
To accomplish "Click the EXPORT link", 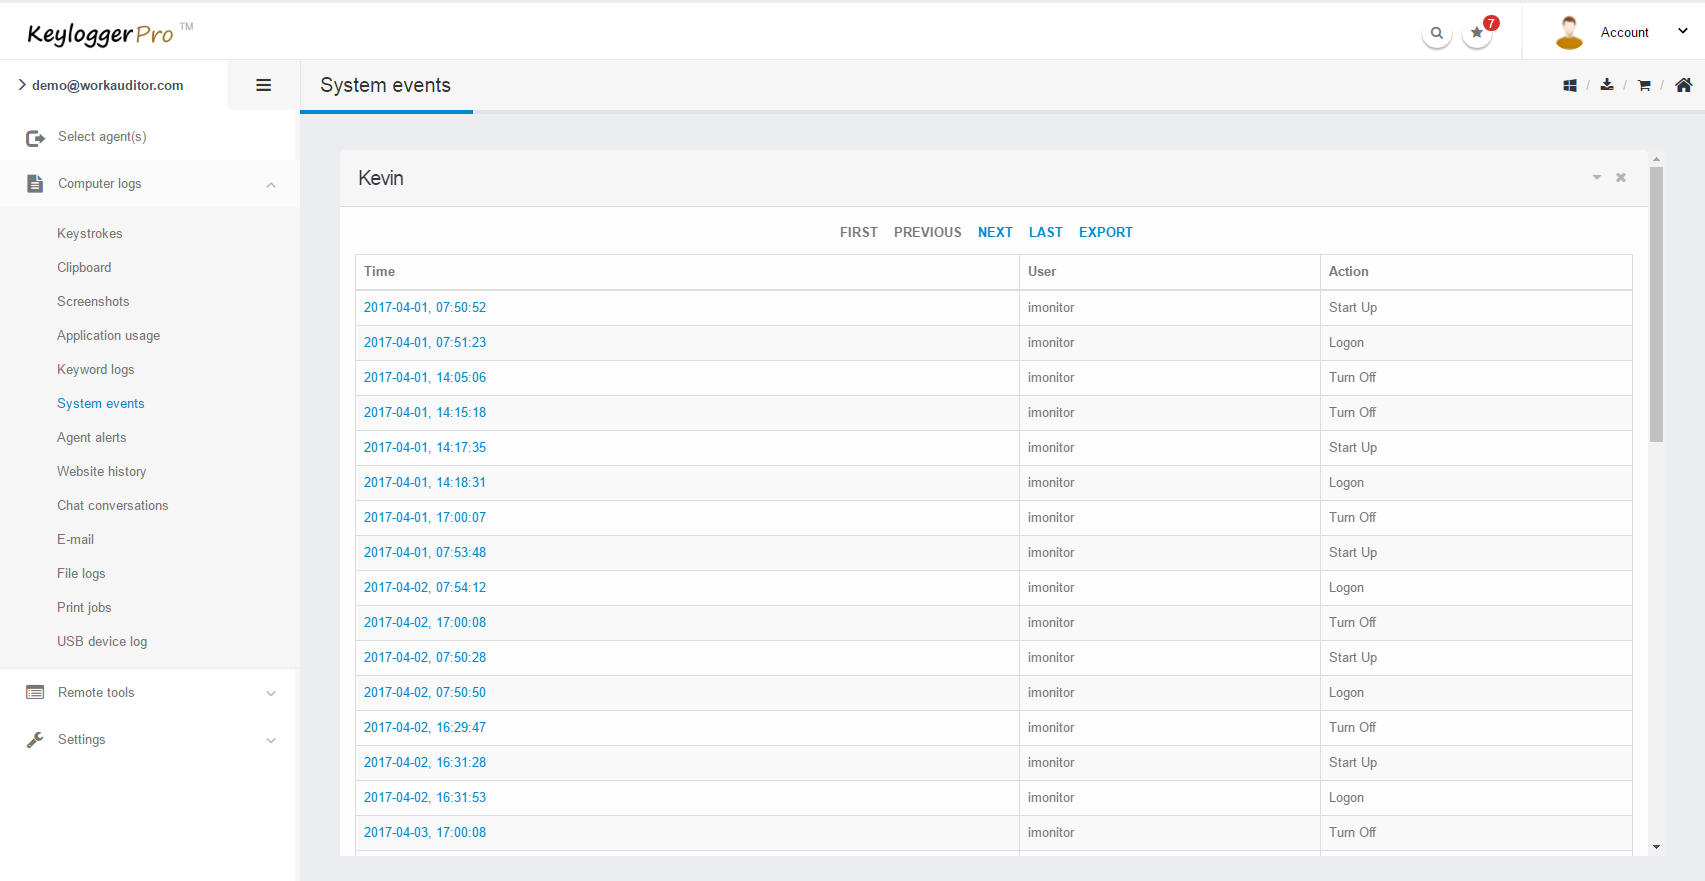I will (1105, 232).
